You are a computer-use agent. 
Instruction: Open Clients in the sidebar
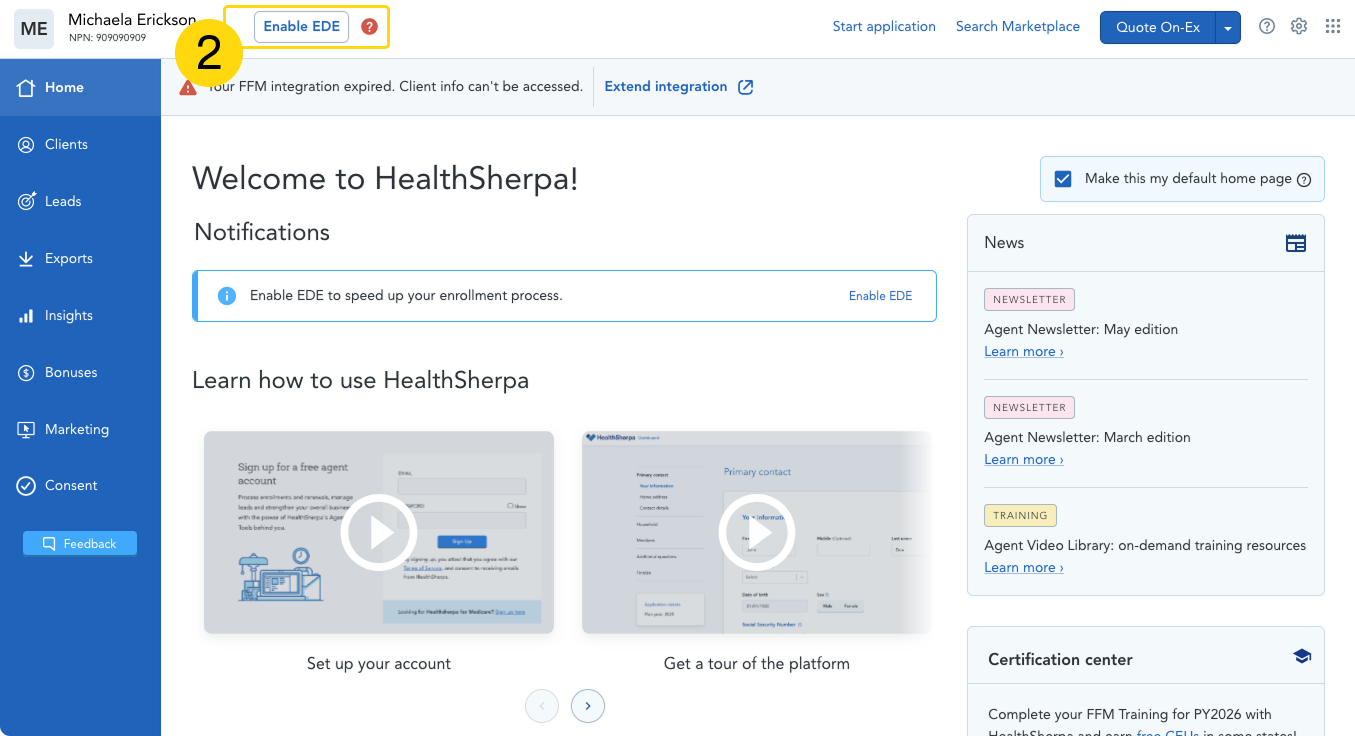point(80,145)
